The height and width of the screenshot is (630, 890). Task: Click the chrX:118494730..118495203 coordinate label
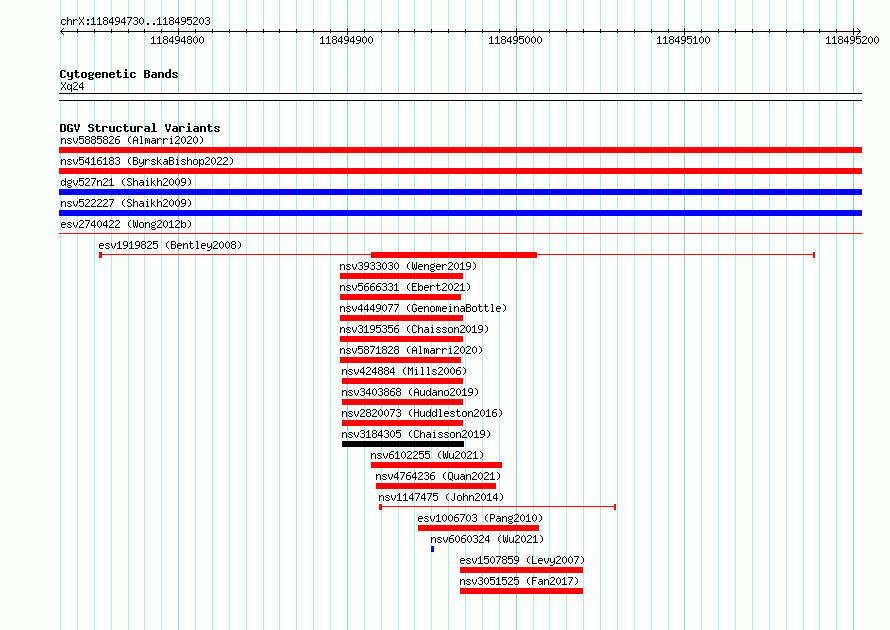point(135,21)
